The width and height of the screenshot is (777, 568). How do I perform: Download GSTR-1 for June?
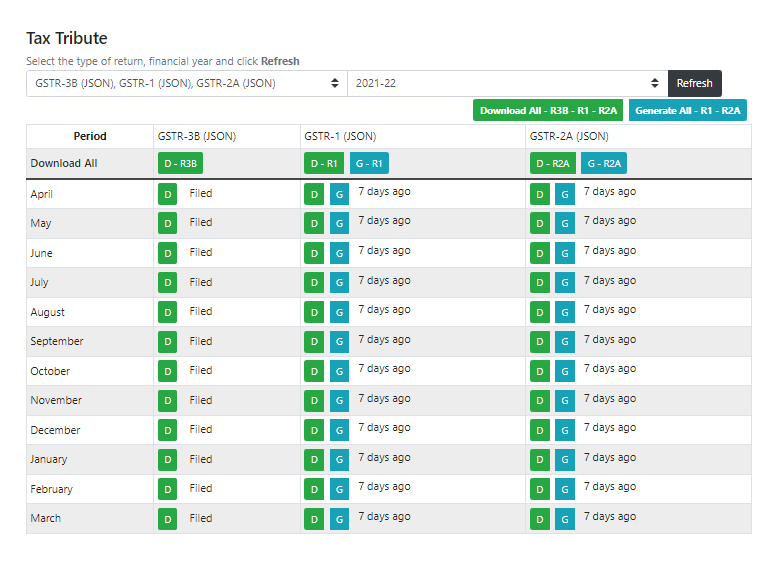click(x=314, y=253)
